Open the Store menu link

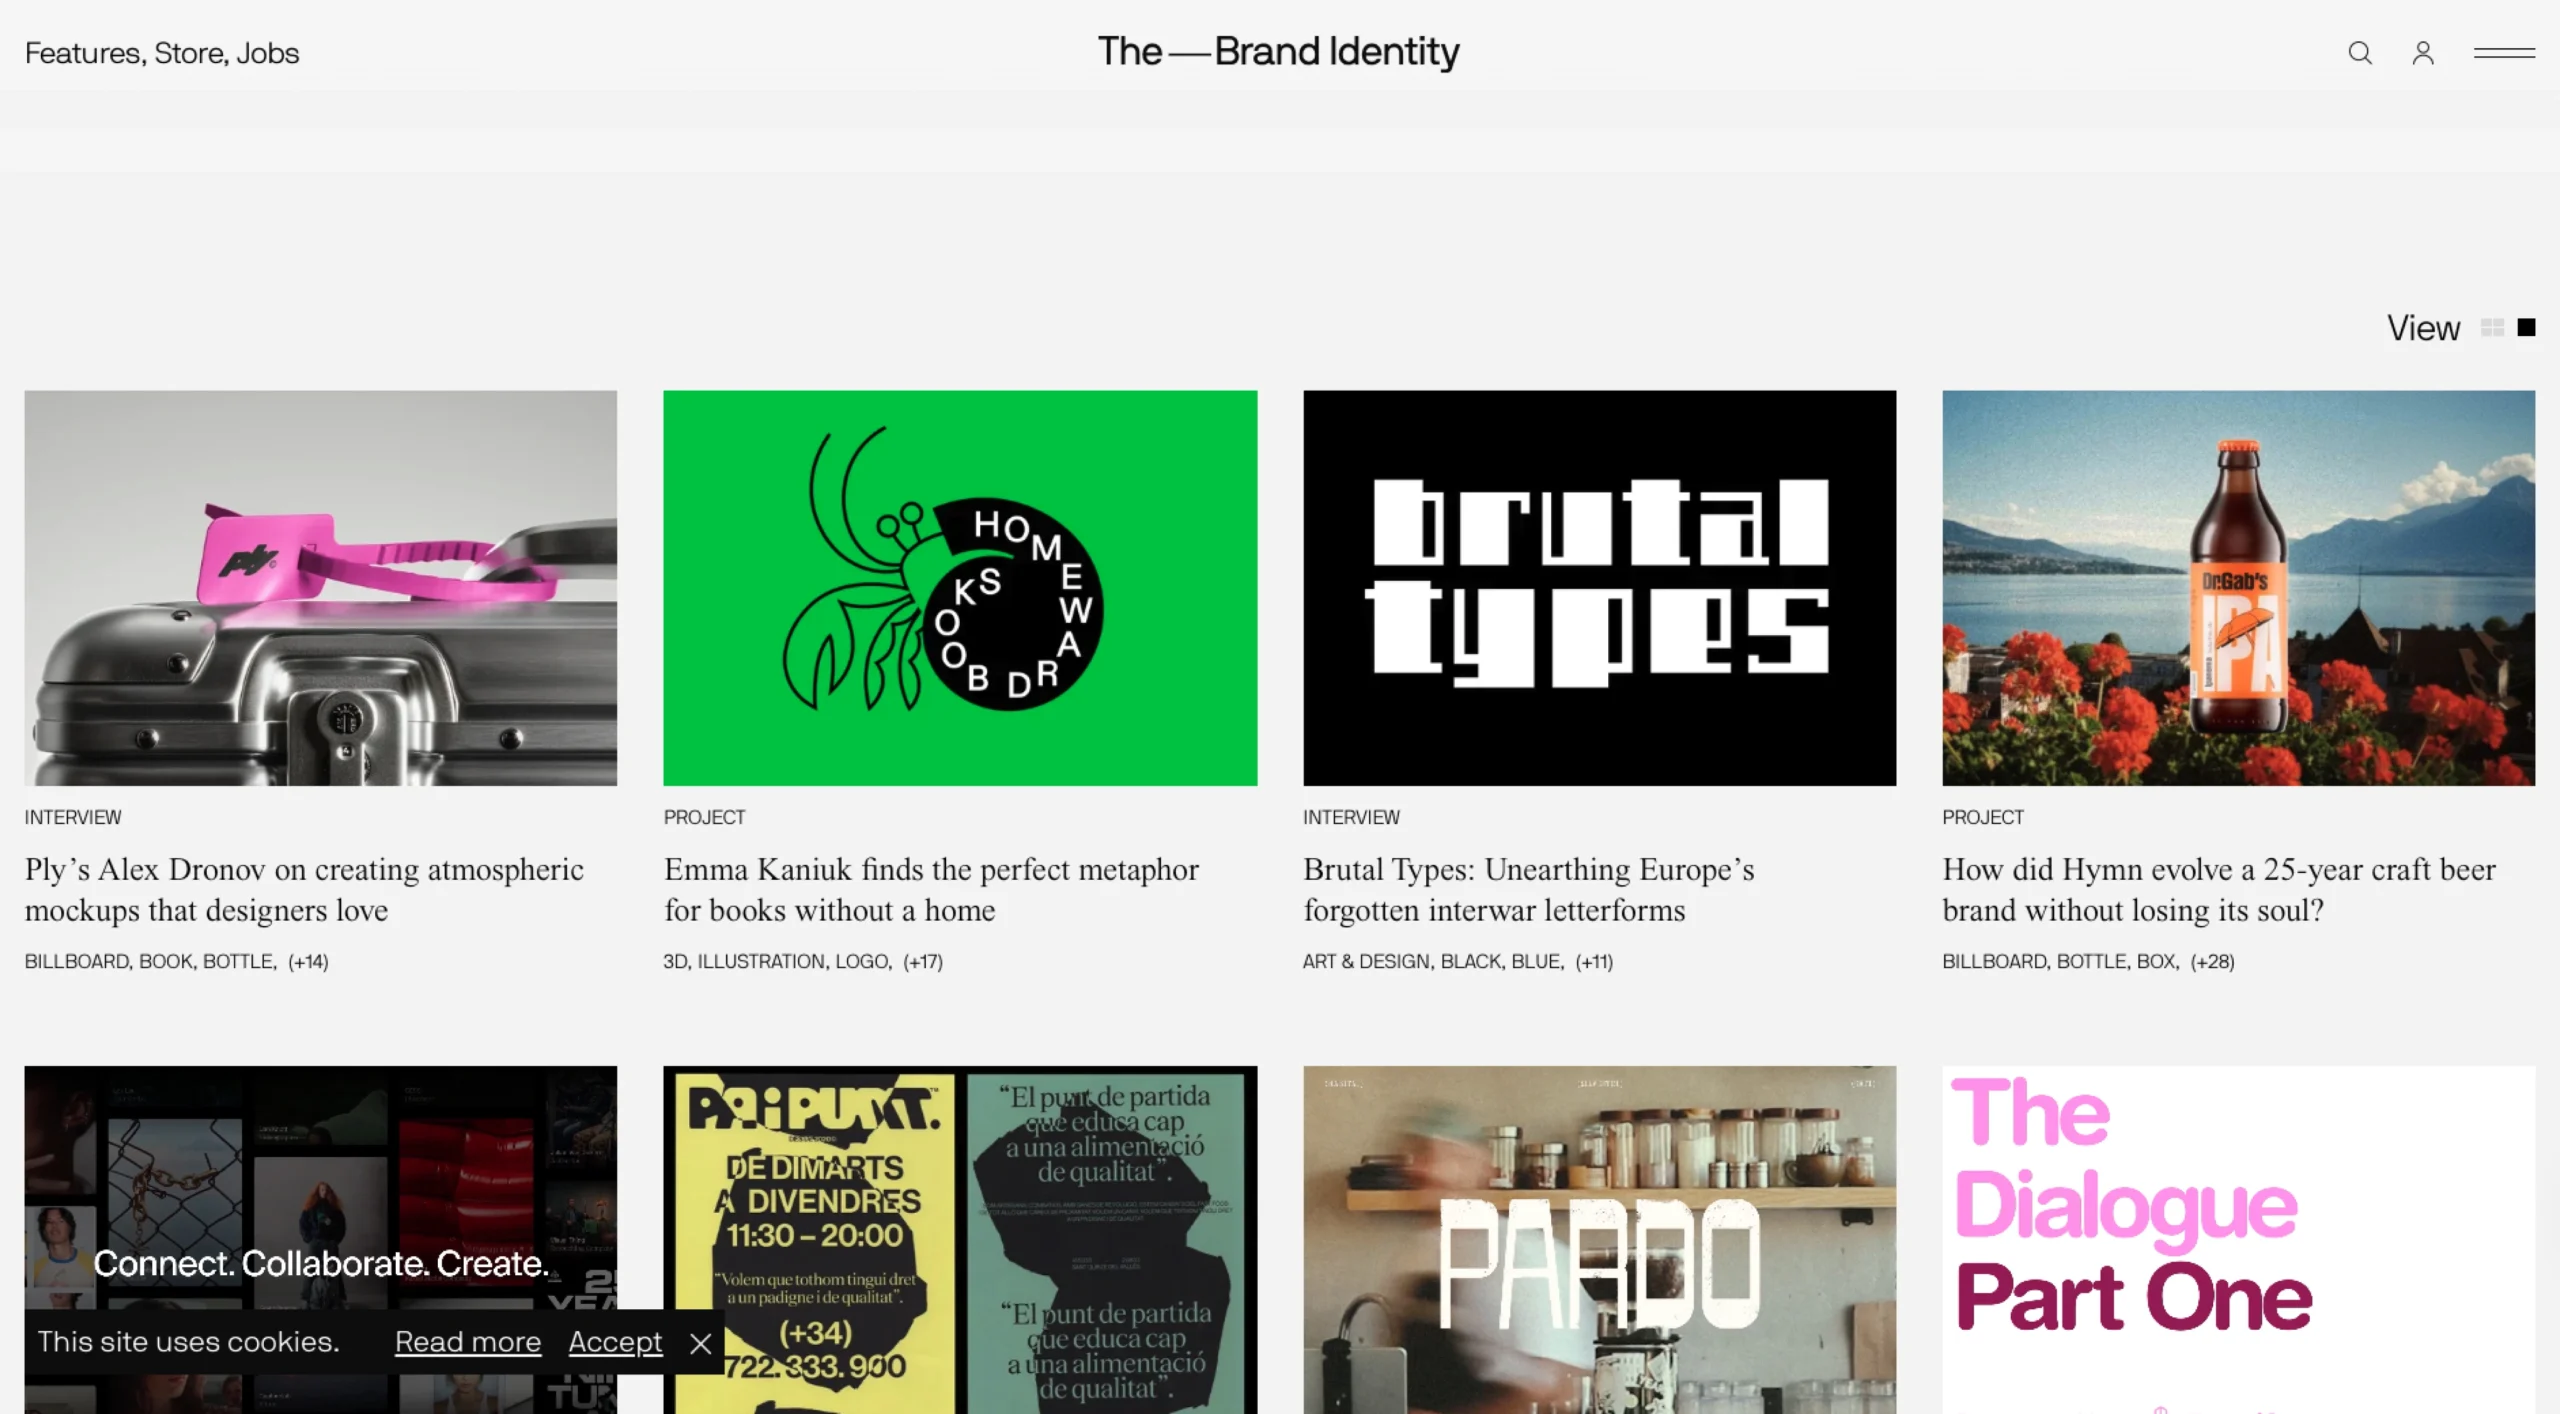pos(191,53)
